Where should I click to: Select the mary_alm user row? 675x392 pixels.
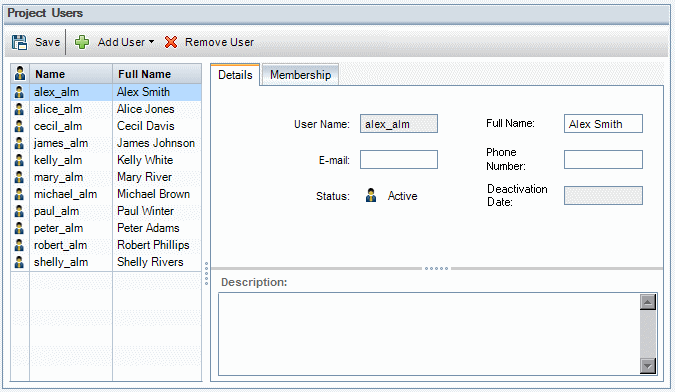coord(106,177)
